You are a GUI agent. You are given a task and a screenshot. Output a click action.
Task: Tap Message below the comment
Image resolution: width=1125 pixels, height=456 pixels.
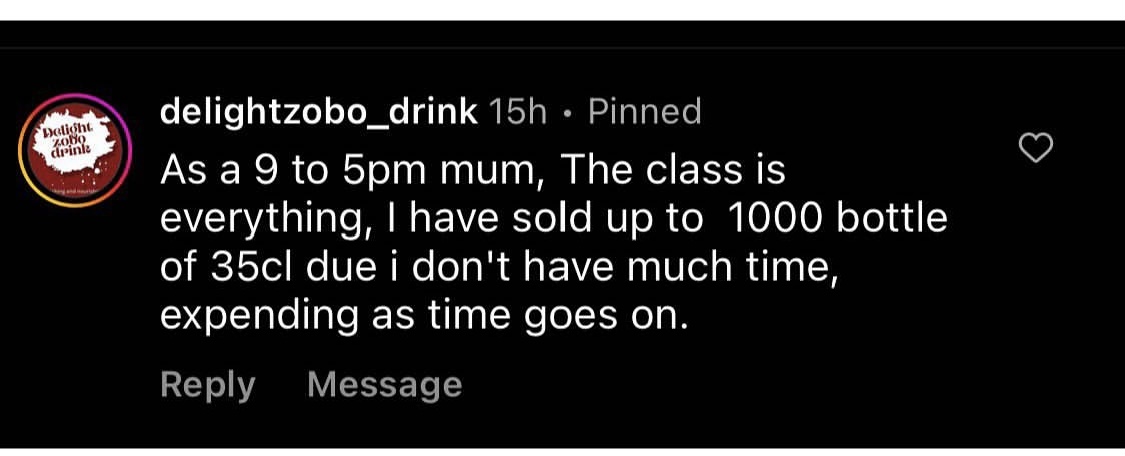pos(384,385)
